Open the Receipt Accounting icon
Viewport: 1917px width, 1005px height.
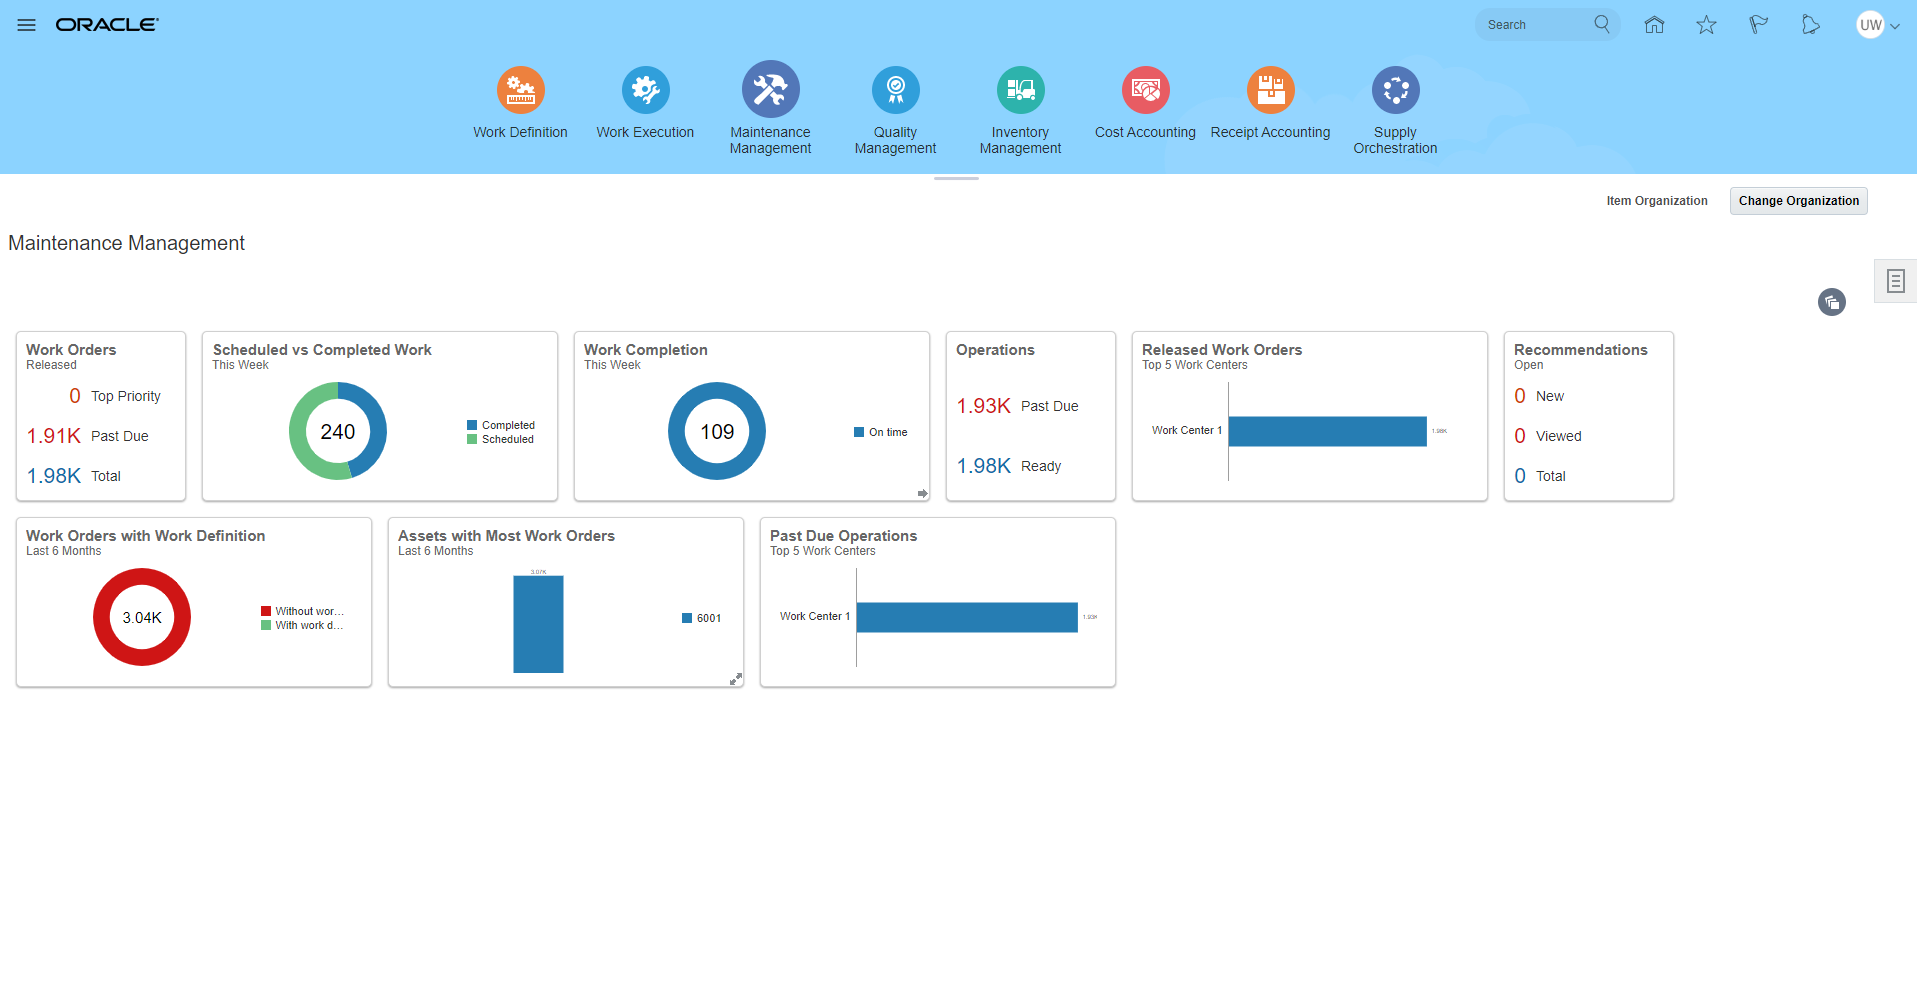[x=1270, y=90]
